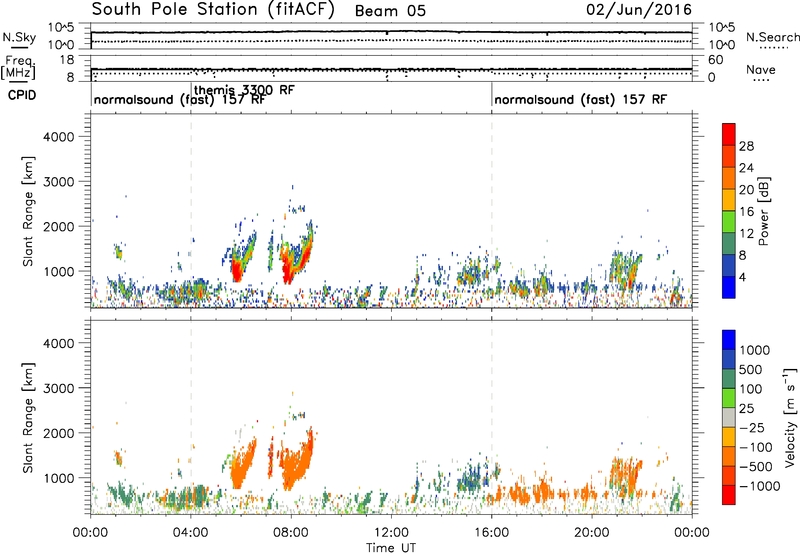This screenshot has height=554, width=800.
Task: Click the "20:00" time tick label
Action: 592,533
